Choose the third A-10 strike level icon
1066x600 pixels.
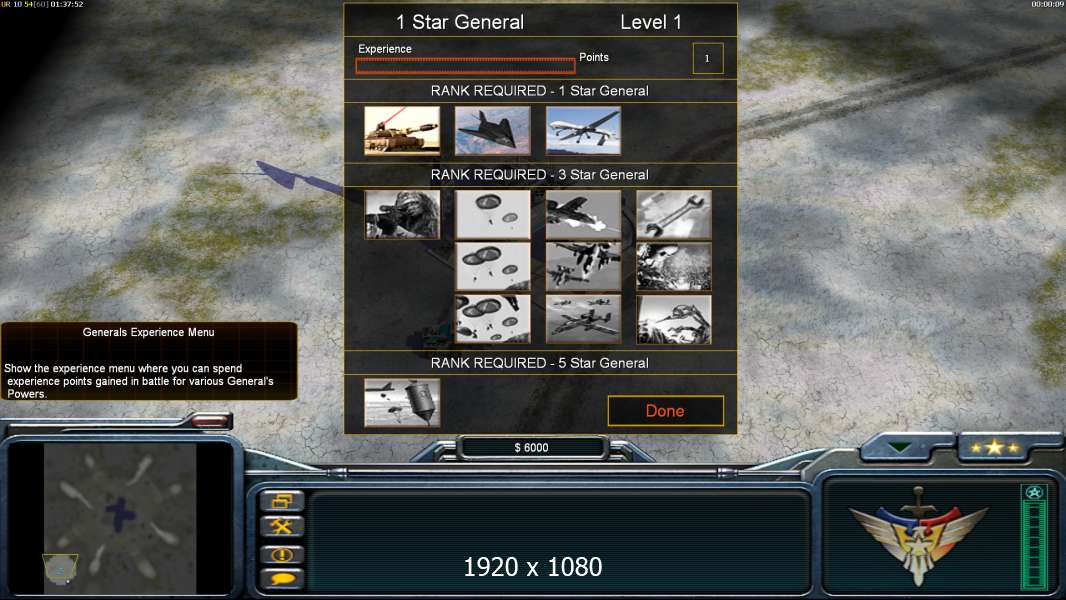pos(583,319)
